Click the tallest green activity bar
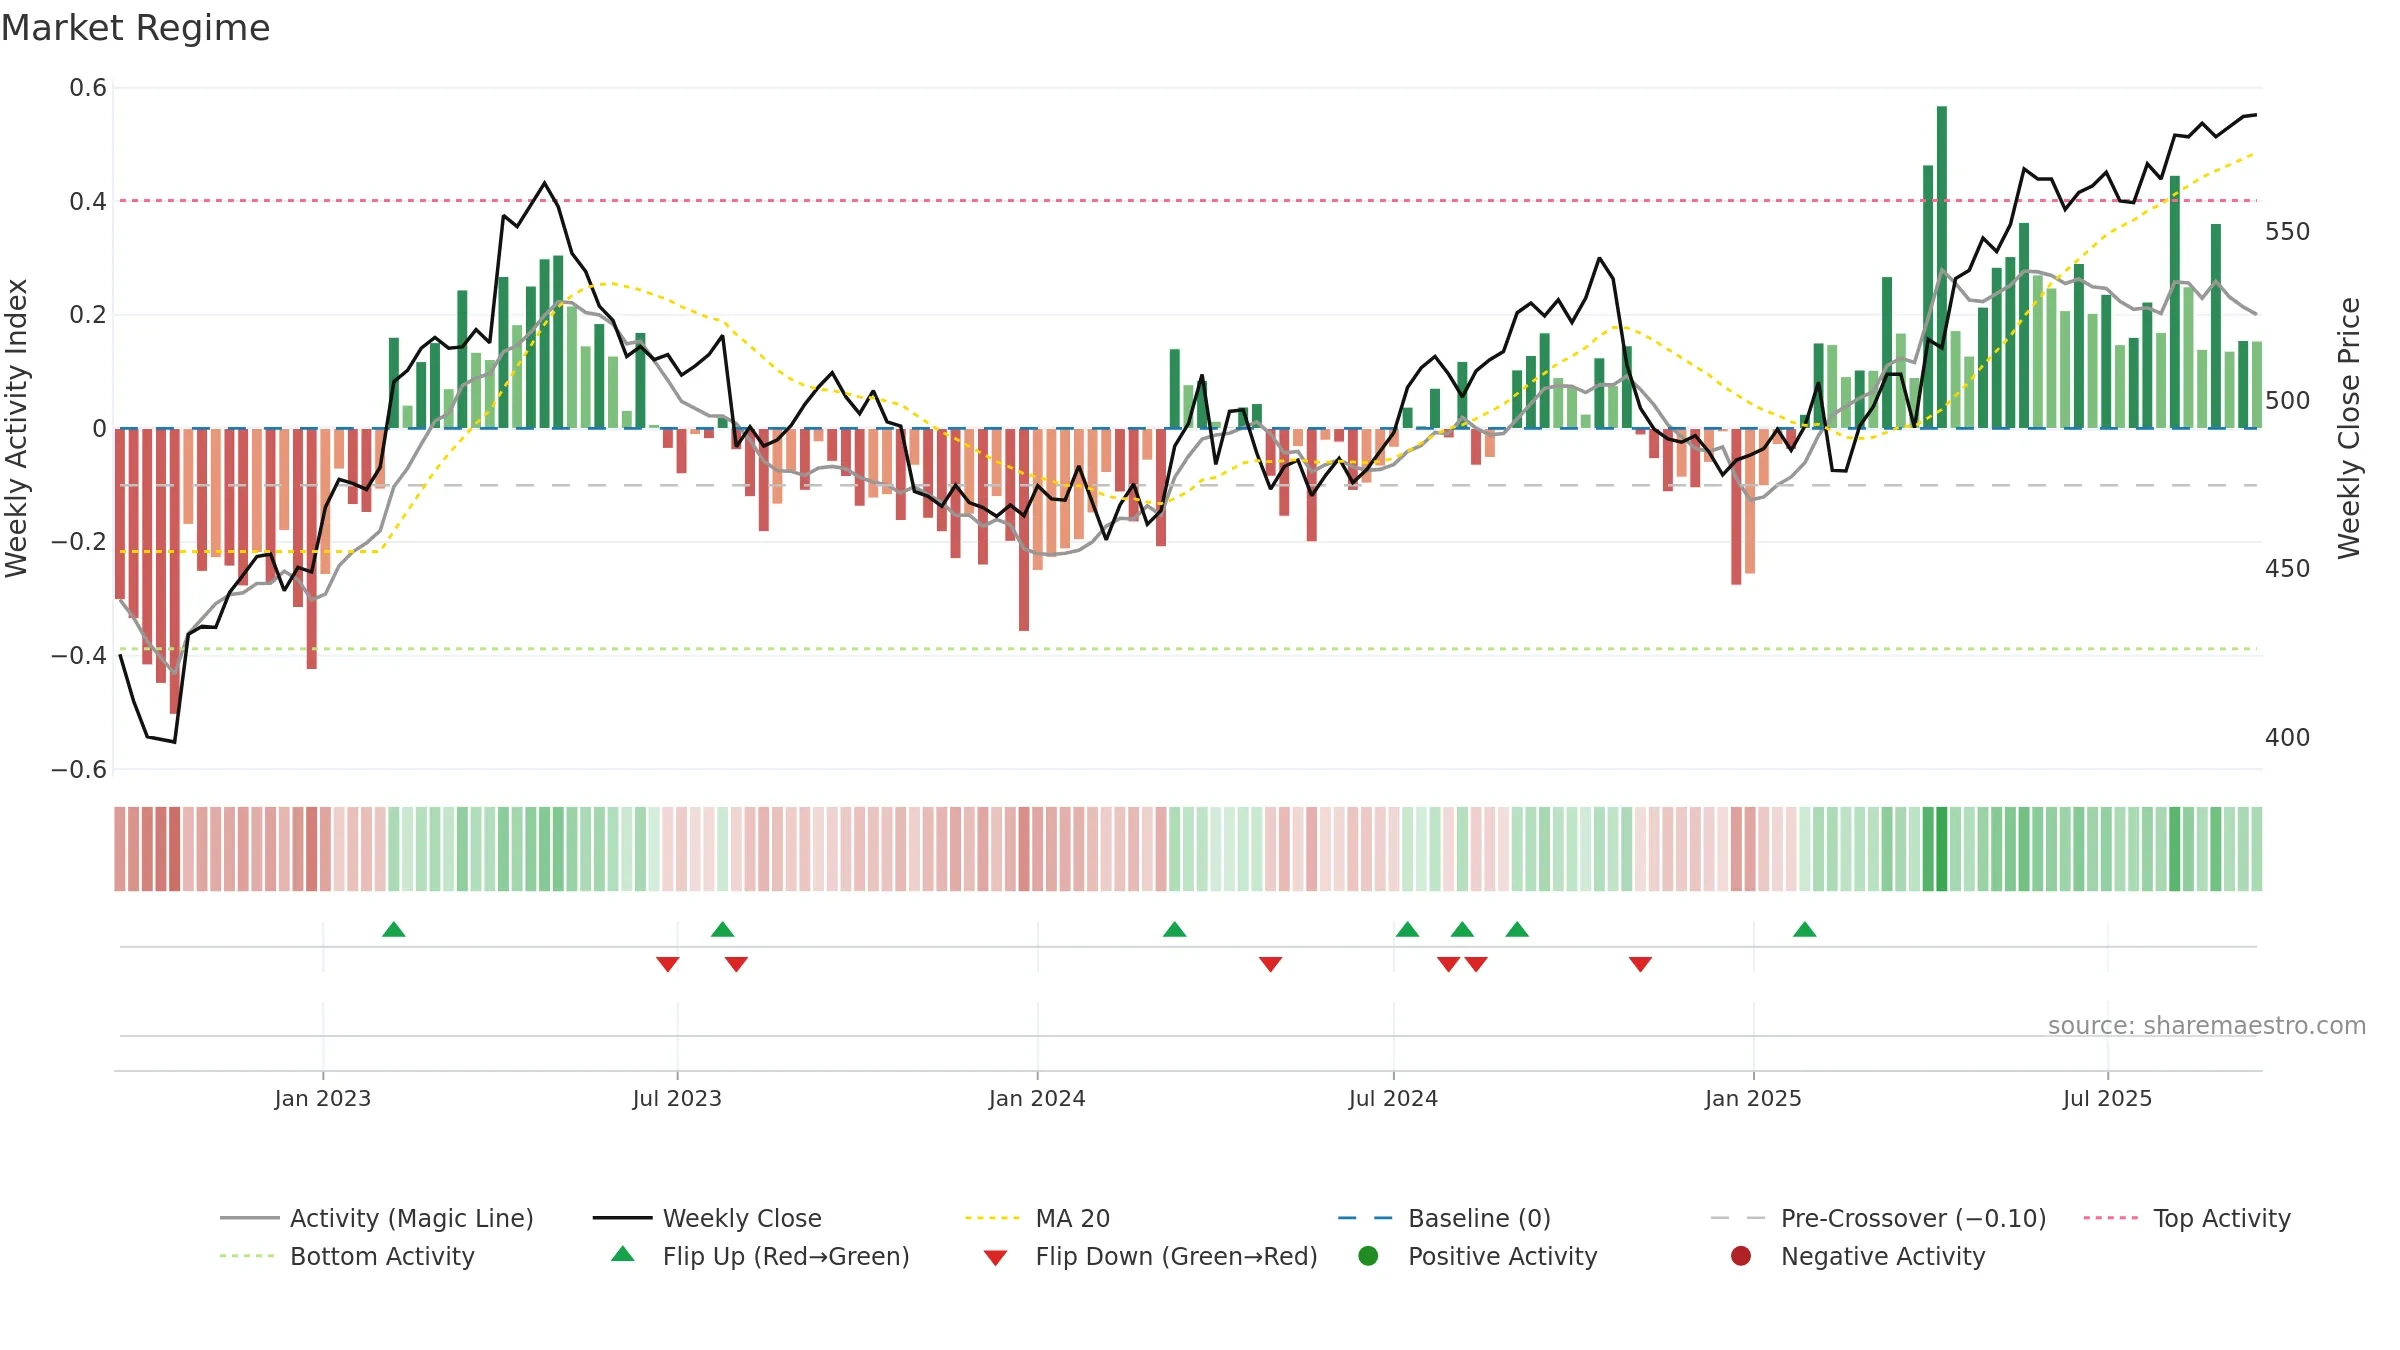This screenshot has height=1350, width=2400. 1942,267
